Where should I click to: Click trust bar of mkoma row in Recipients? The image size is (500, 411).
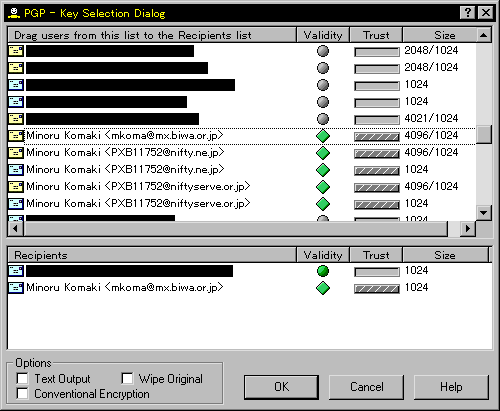[x=377, y=289]
